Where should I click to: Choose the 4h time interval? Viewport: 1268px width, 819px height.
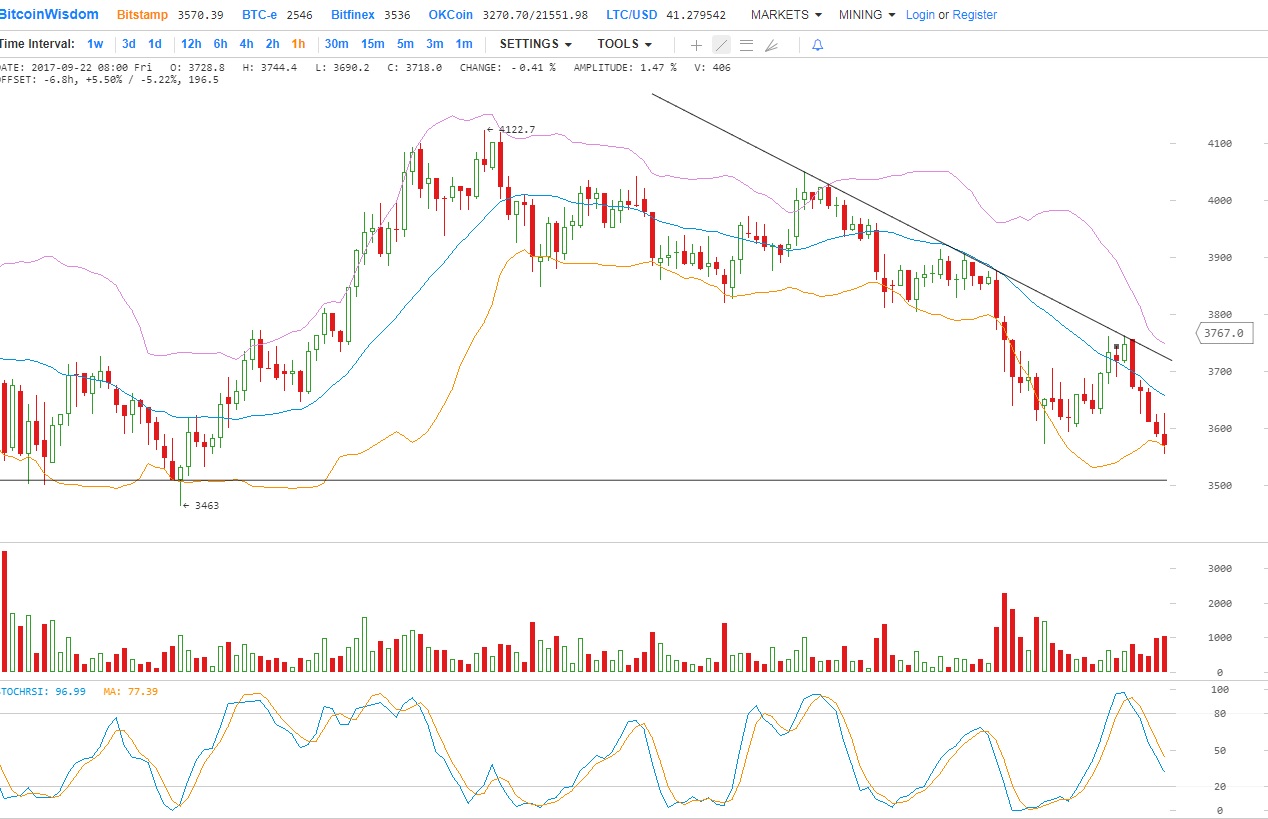(246, 44)
